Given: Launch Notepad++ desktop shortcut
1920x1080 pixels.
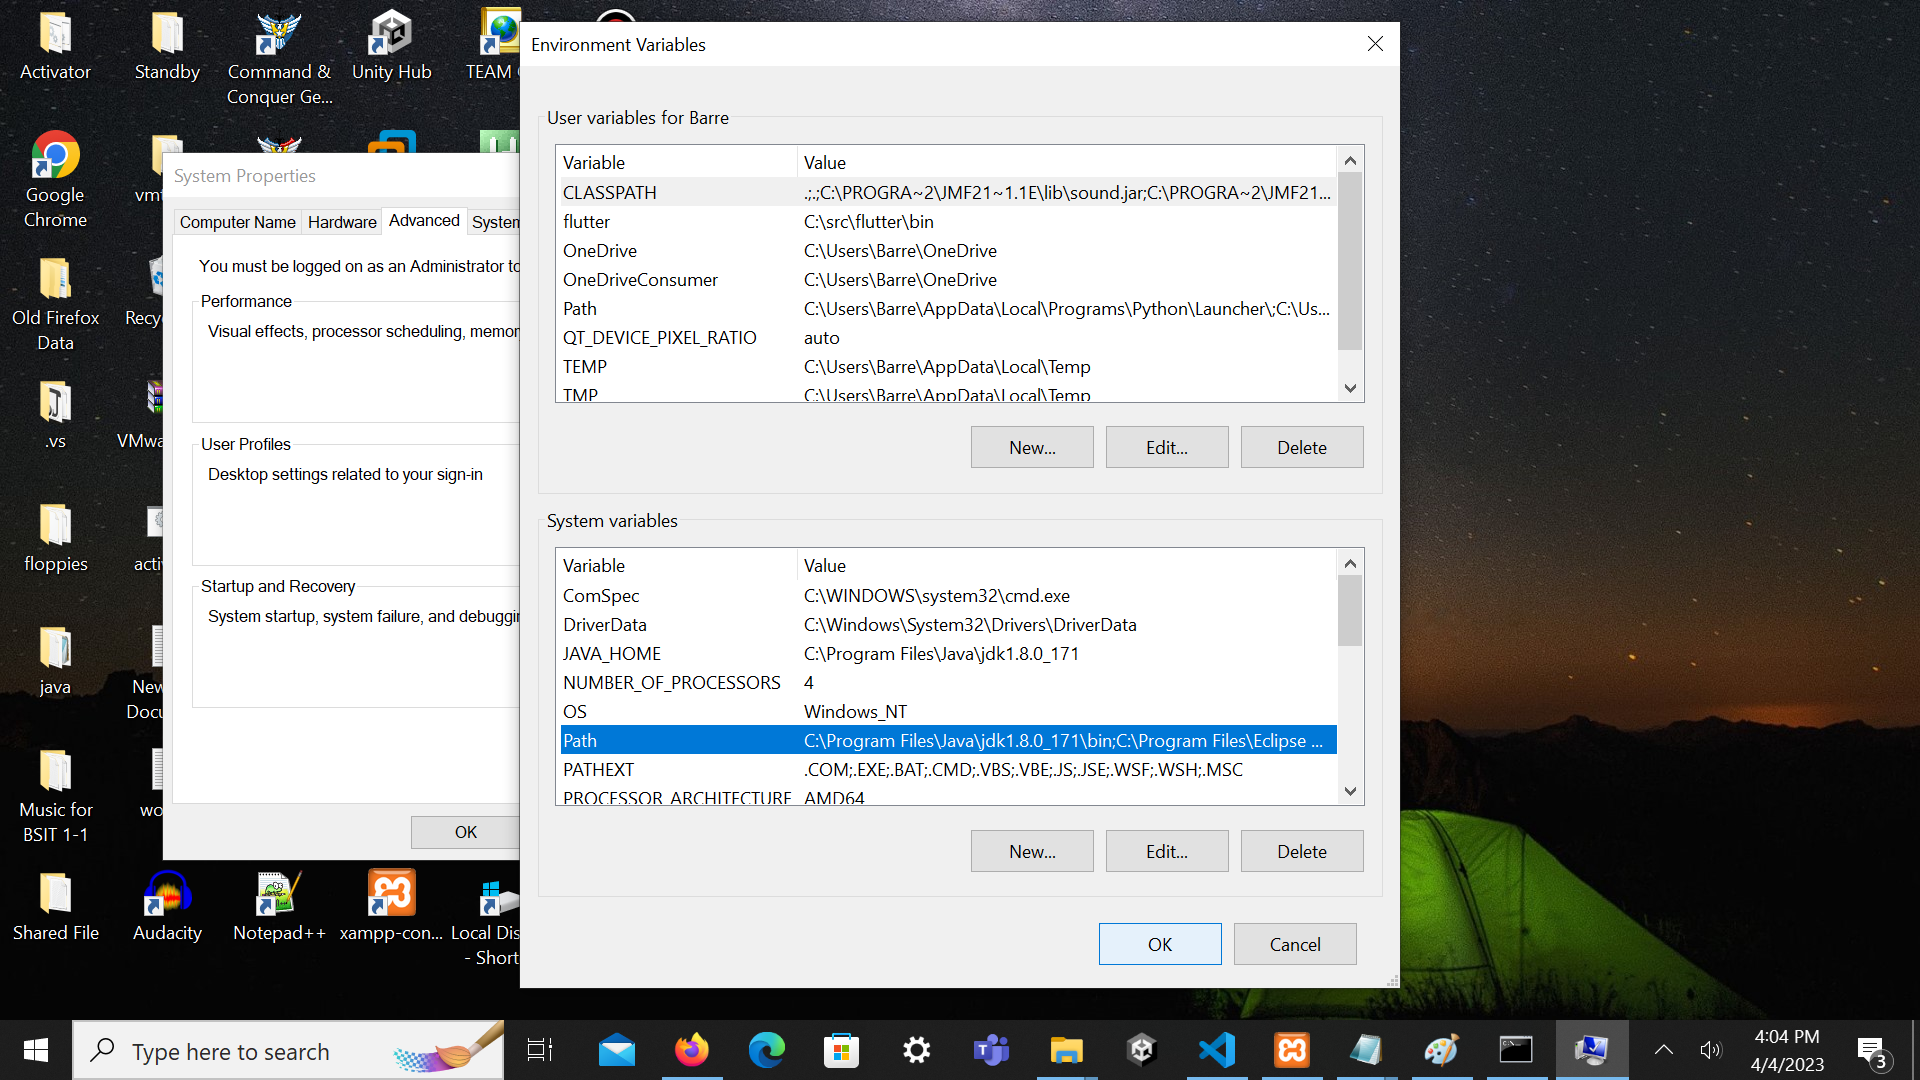Looking at the screenshot, I should [x=279, y=907].
